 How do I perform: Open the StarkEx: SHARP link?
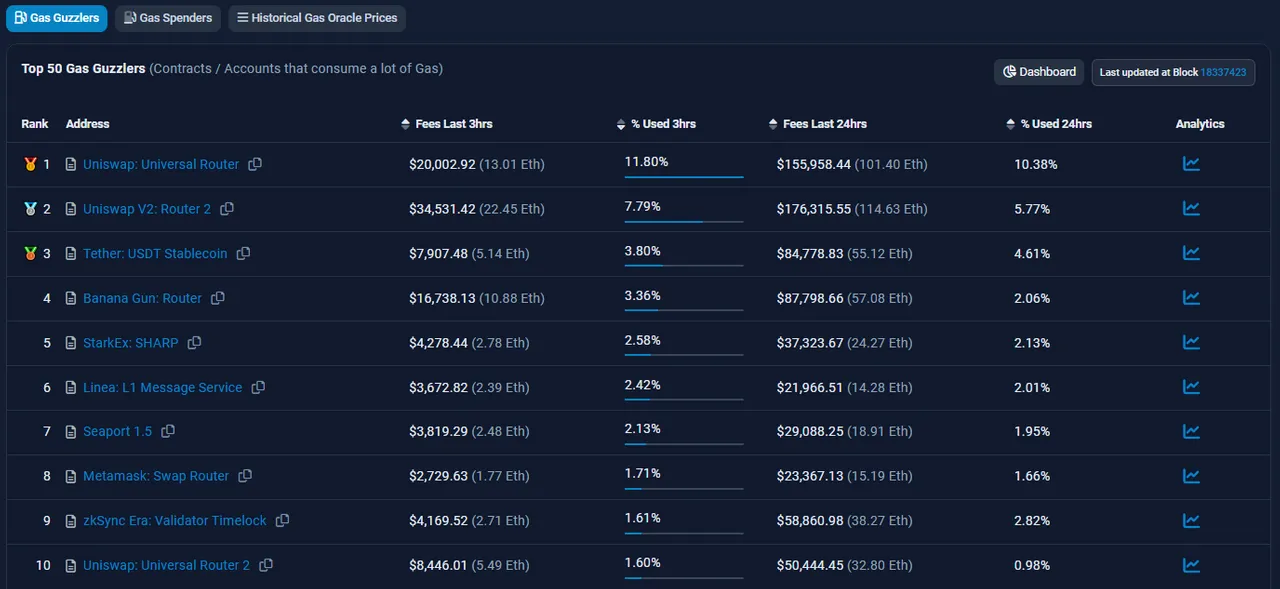tap(131, 343)
